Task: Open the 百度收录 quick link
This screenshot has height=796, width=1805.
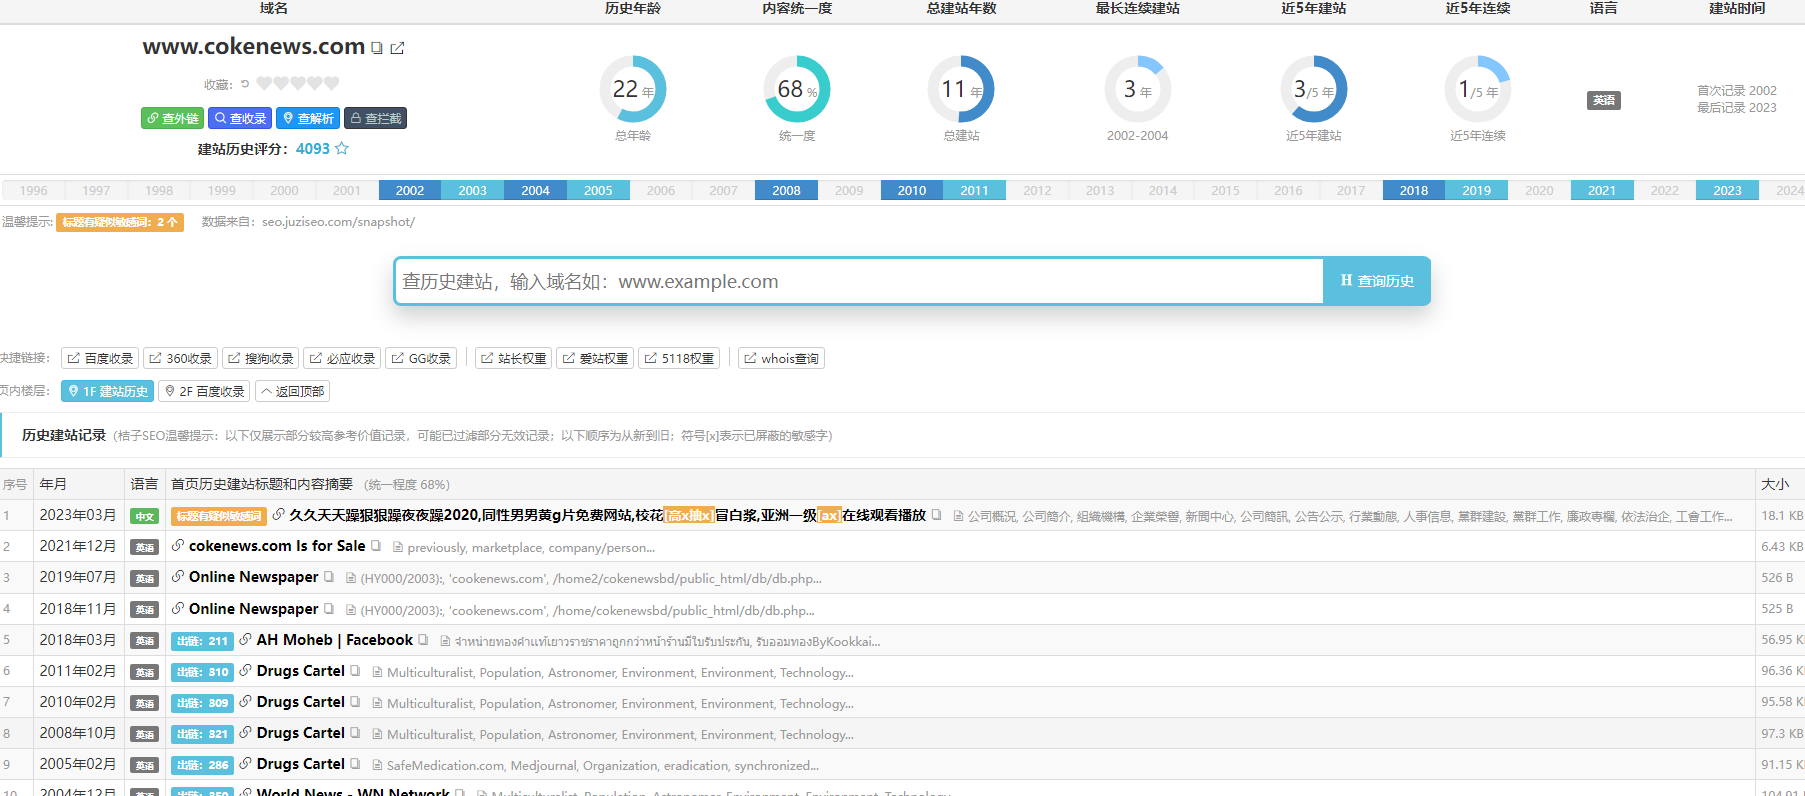Action: [100, 358]
